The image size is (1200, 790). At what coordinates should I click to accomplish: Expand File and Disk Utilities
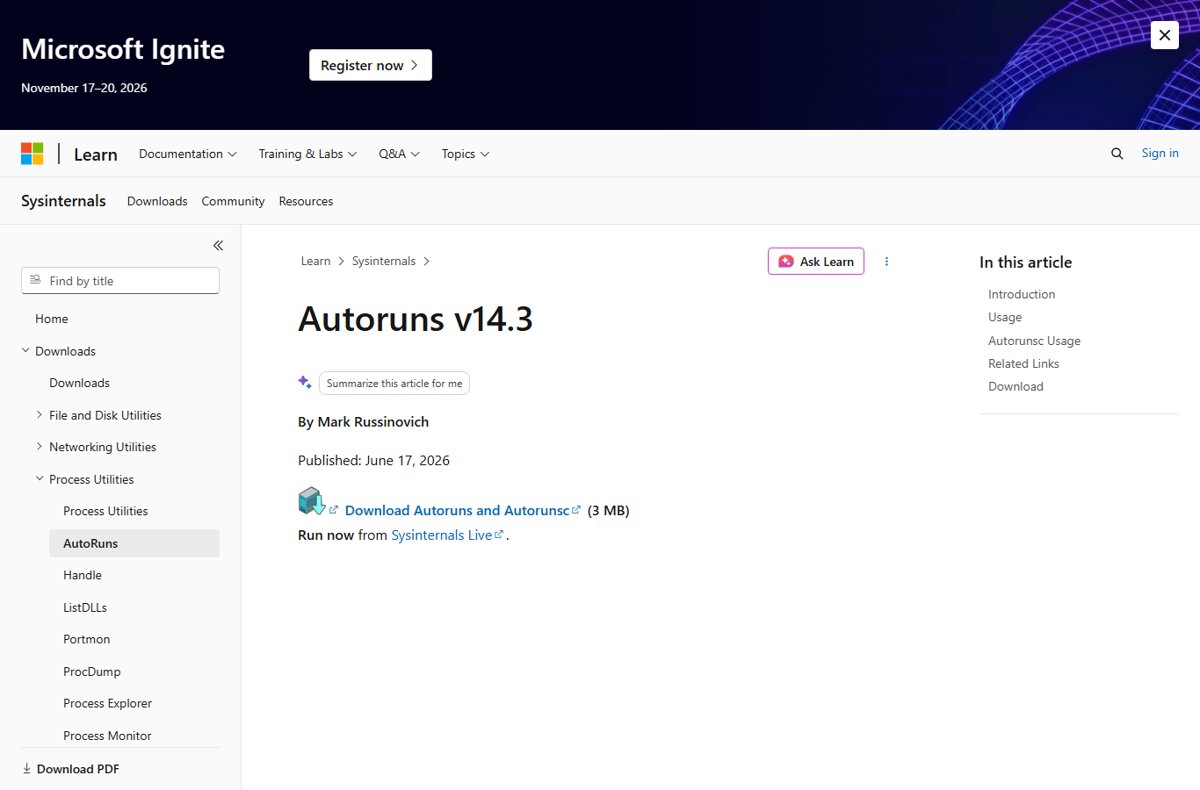[40, 415]
